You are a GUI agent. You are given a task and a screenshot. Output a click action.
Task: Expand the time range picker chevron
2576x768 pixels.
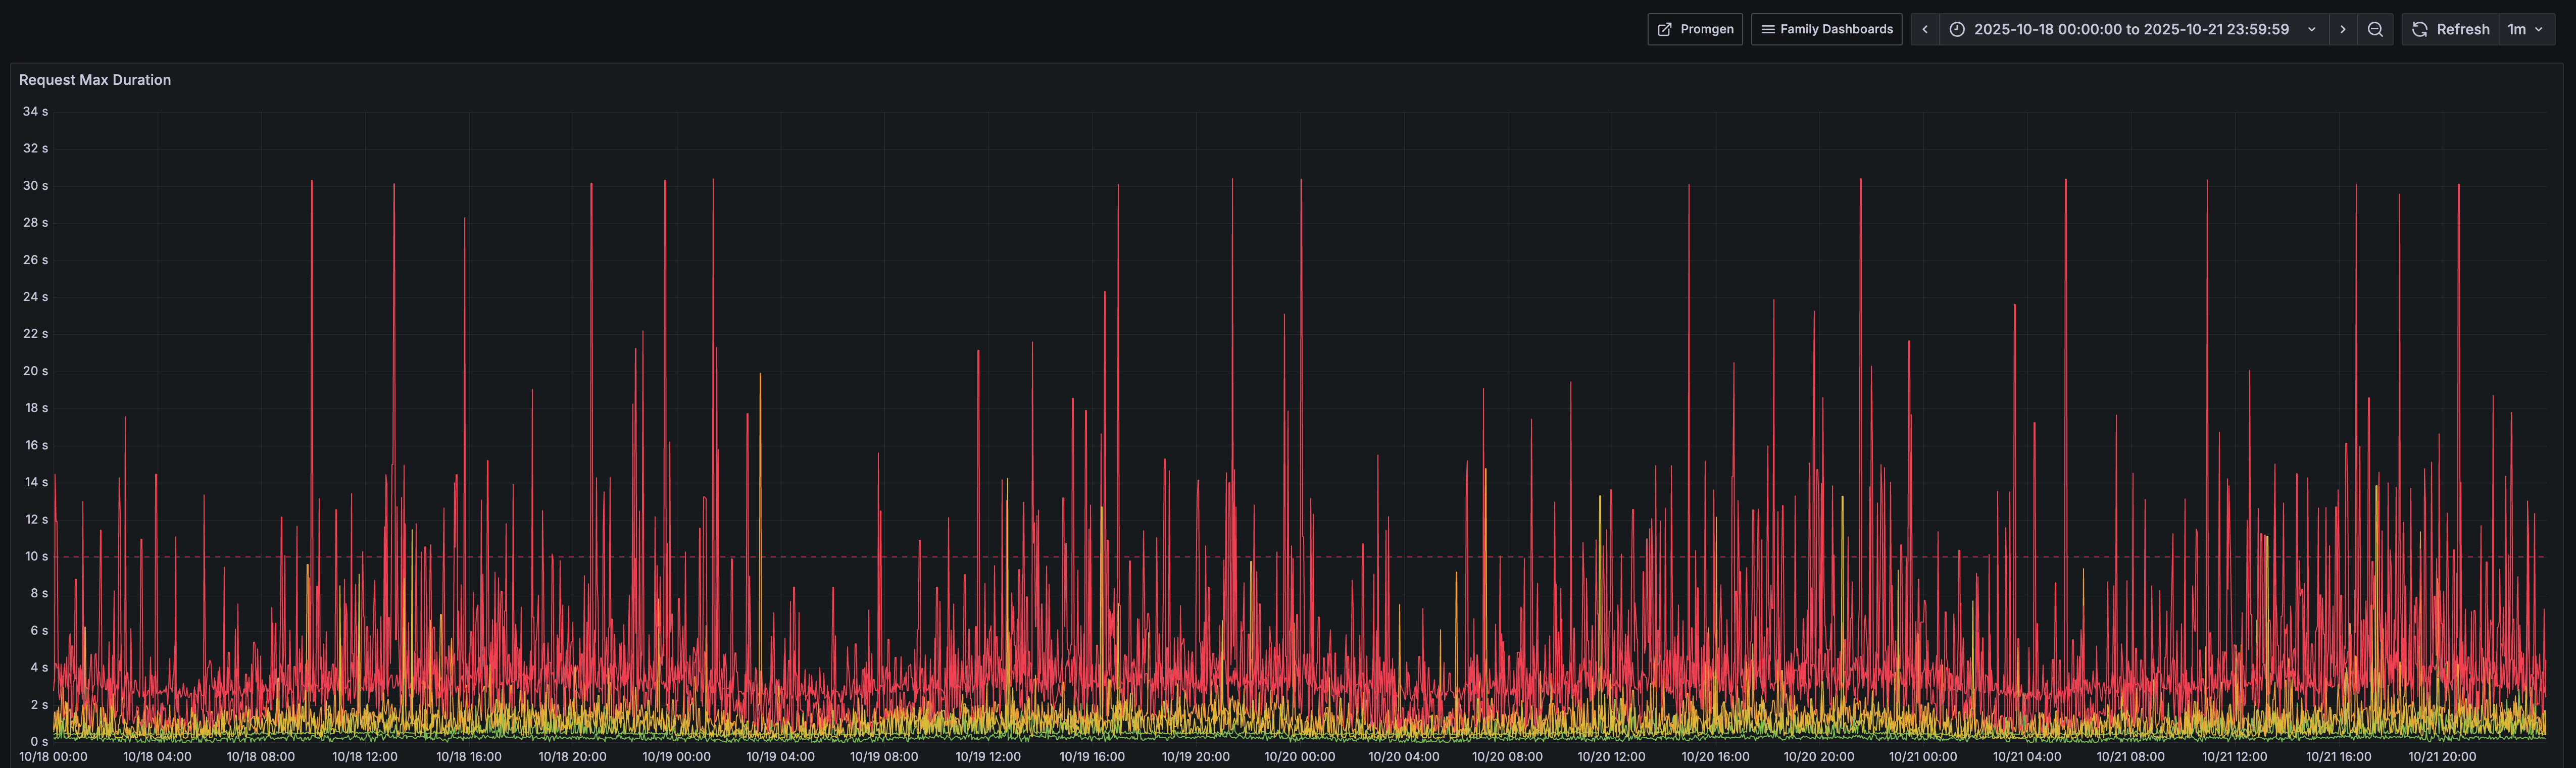click(2311, 29)
